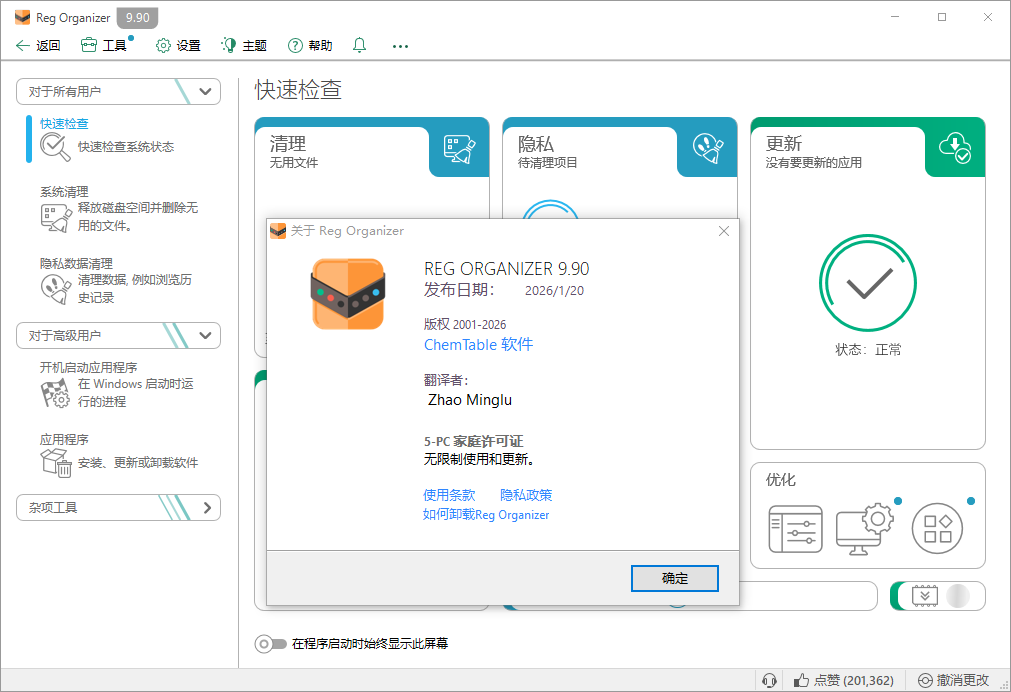Click the notification bell icon
Screen dimensions: 1011x692
click(x=360, y=45)
